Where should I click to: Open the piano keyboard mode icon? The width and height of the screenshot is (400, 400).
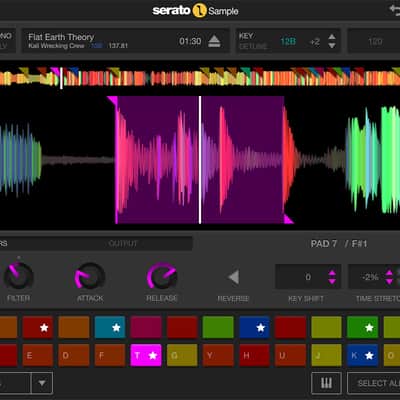(x=326, y=383)
